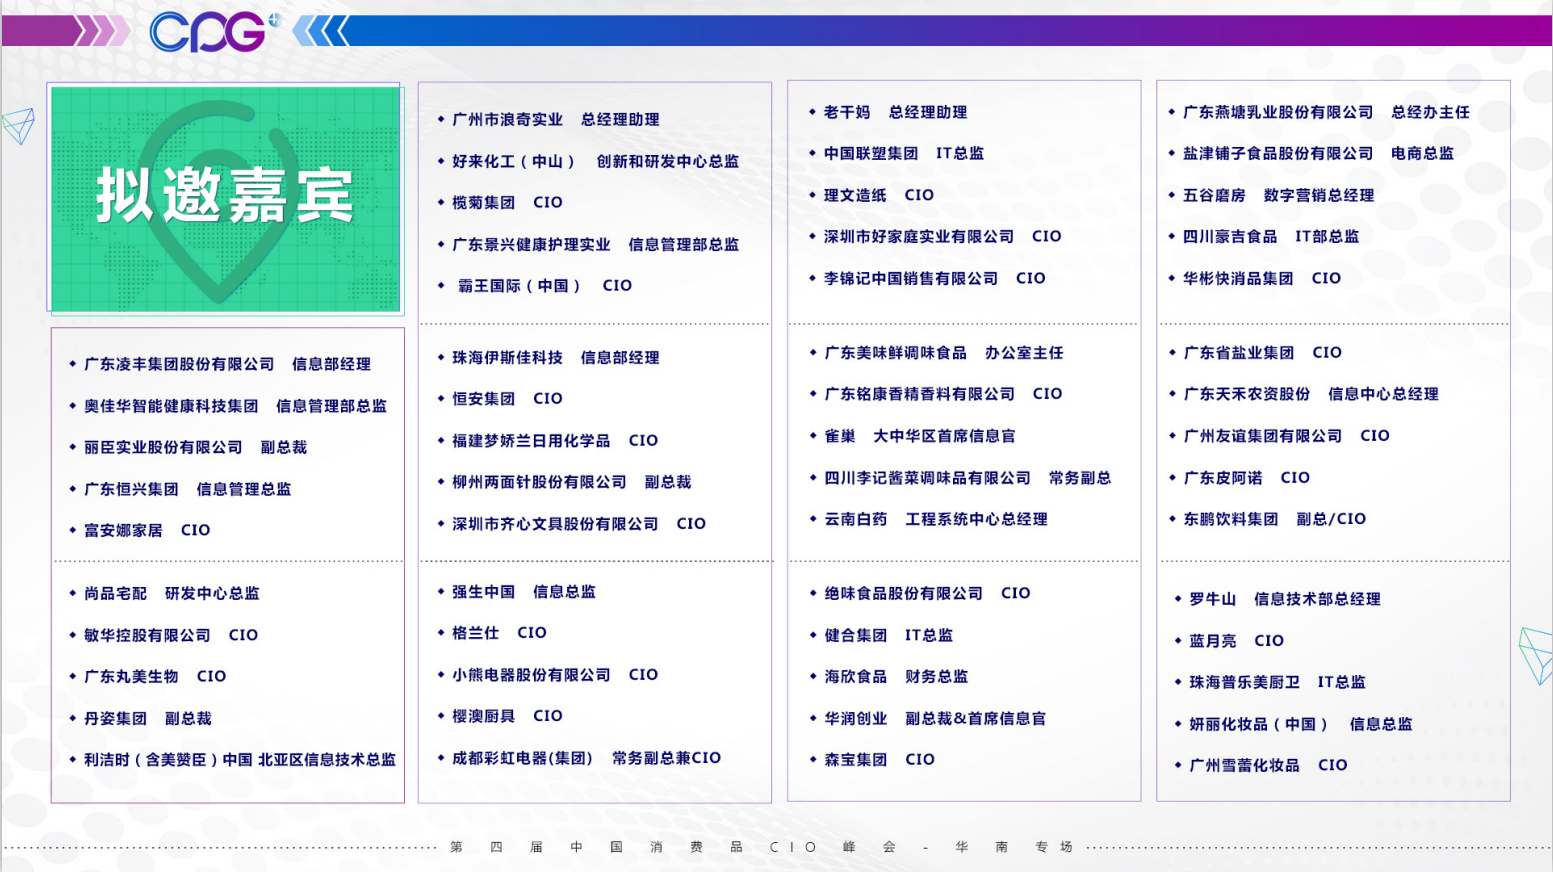The image size is (1553, 872).
Task: Click the row 好来化工(中山) 创新和研发中心总监
Action: [588, 161]
